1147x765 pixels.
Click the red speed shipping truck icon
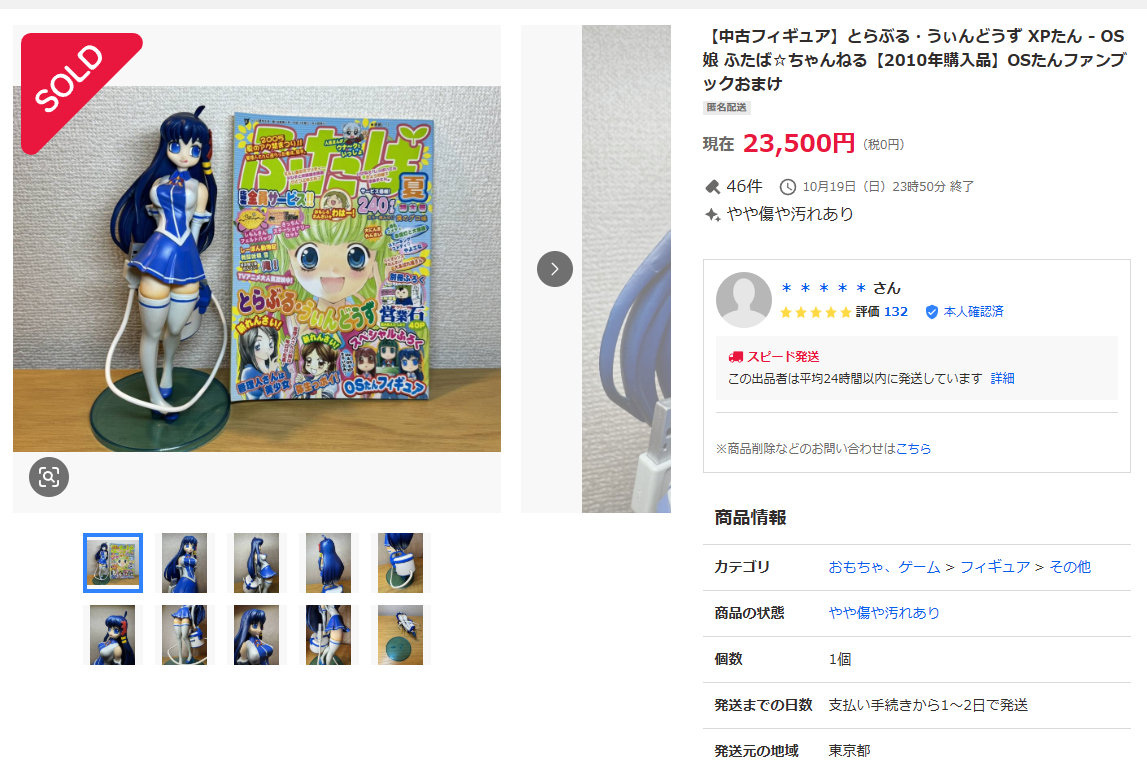735,357
